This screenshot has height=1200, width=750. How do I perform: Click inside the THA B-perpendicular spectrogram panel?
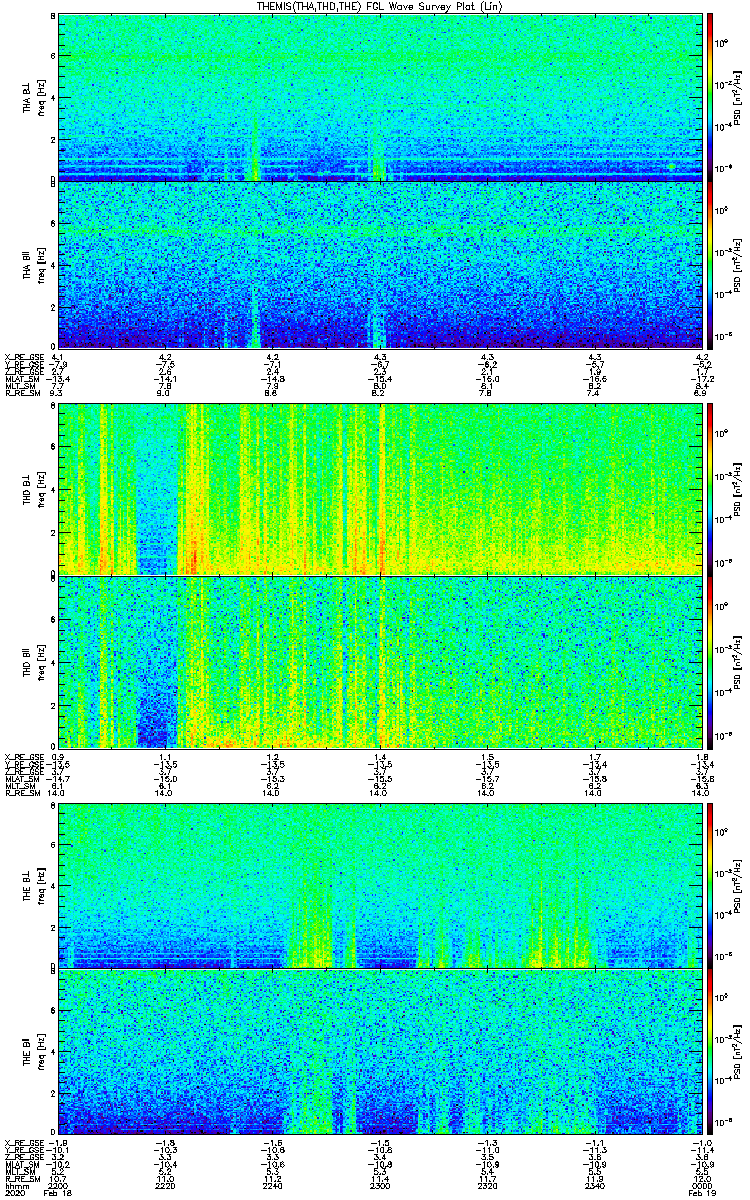(x=381, y=97)
